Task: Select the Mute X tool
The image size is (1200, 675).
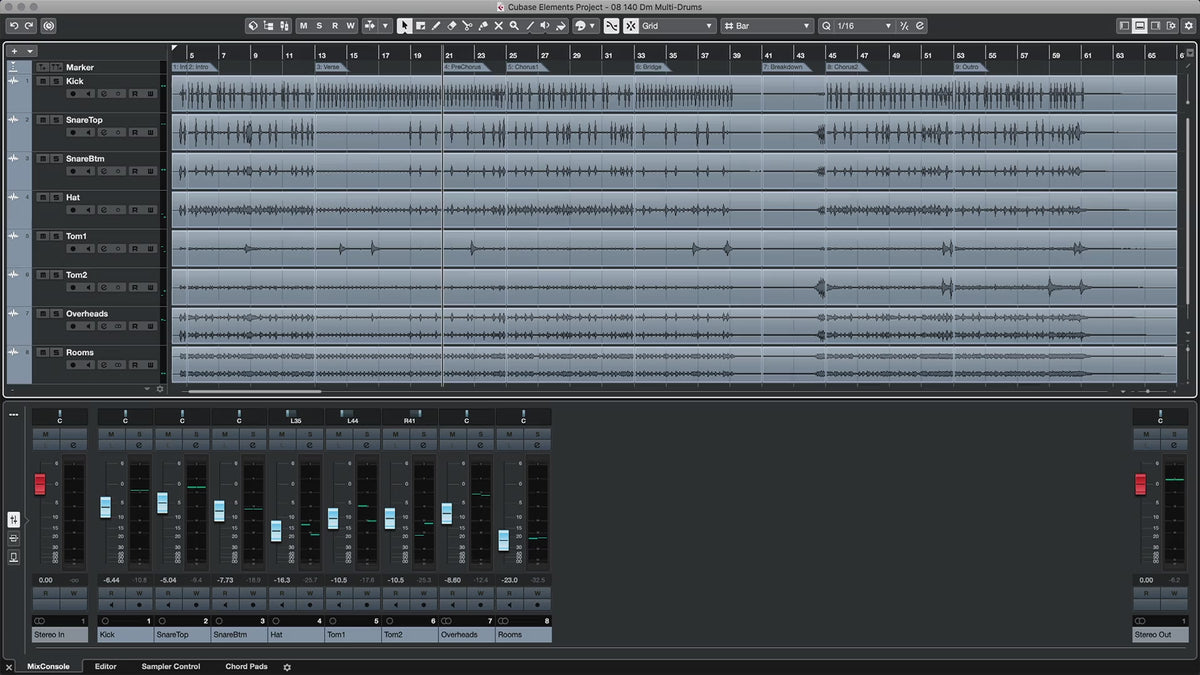Action: [x=498, y=26]
